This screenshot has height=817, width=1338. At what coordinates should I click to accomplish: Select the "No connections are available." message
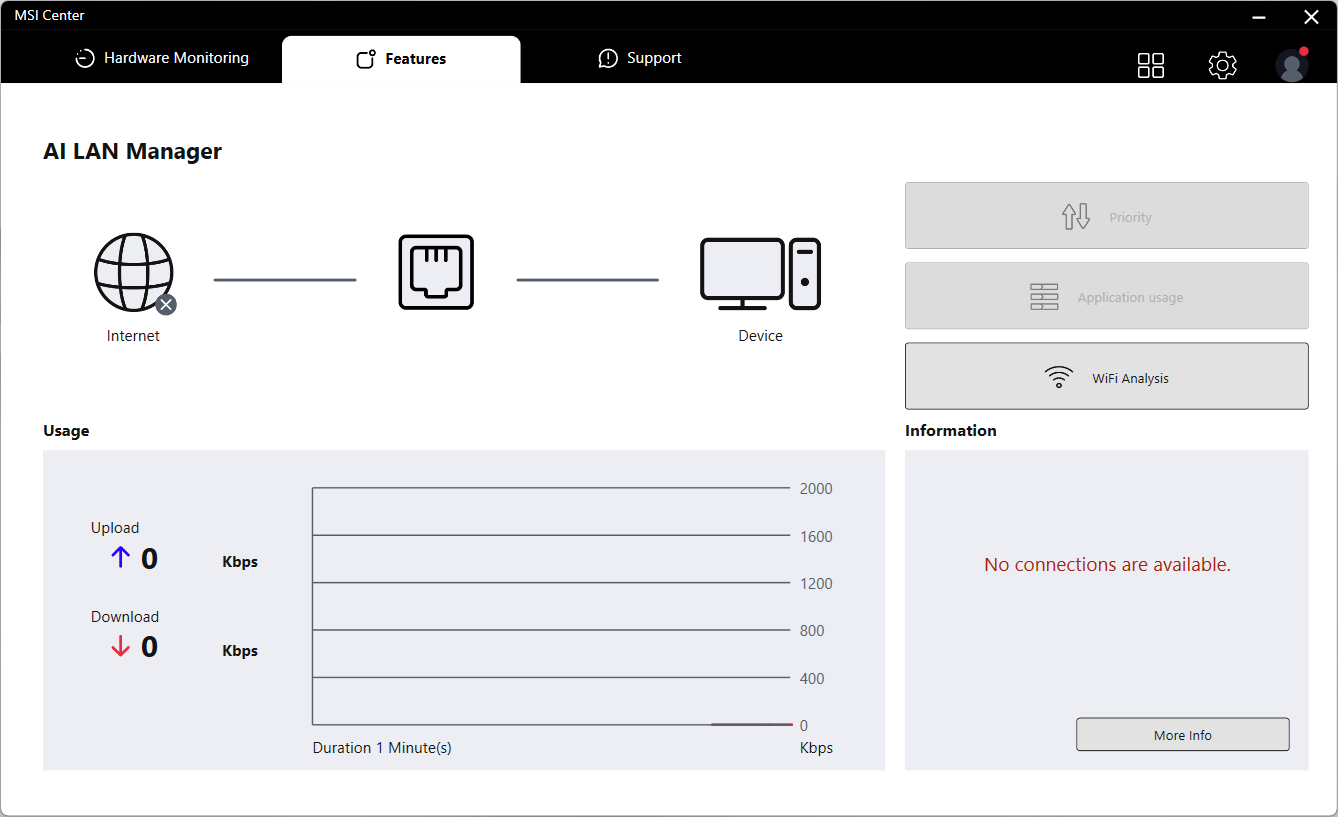pyautogui.click(x=1107, y=564)
